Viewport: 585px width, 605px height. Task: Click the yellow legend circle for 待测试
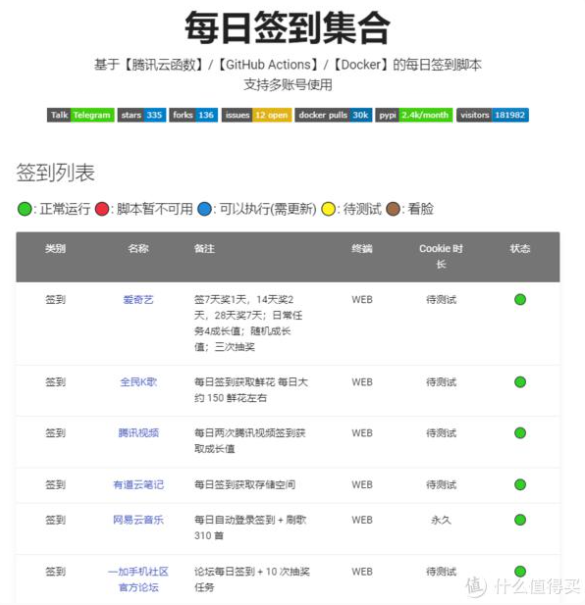(x=328, y=209)
